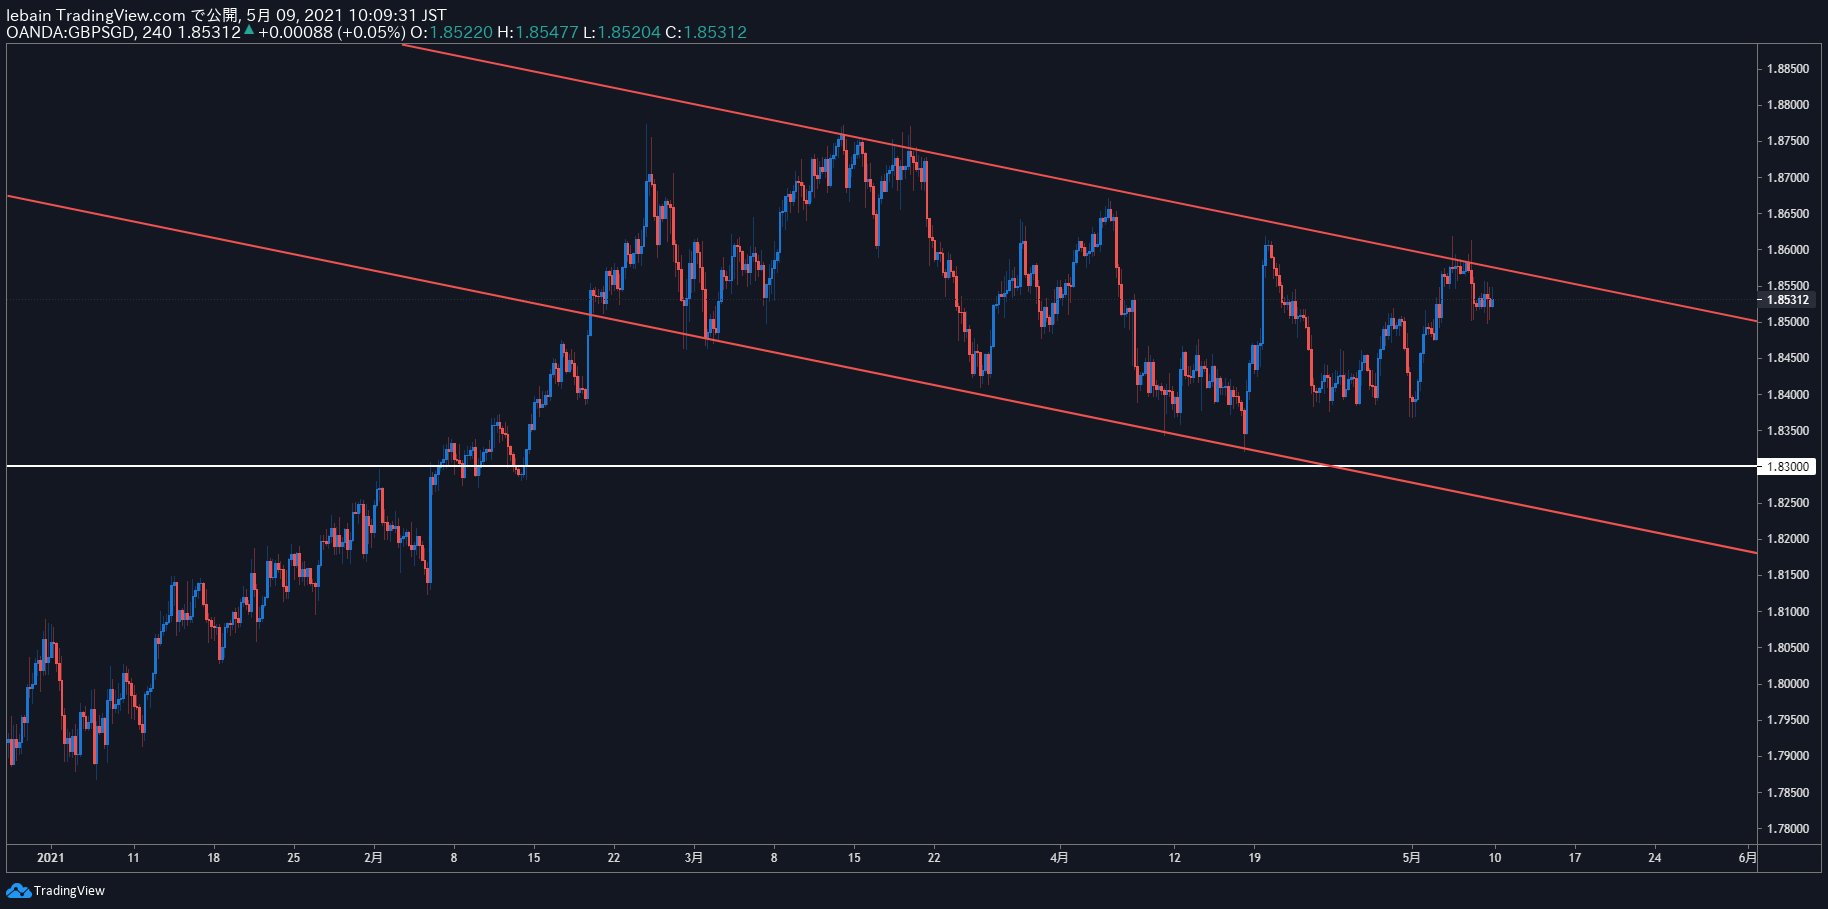Click the 25 date label before 2月
The image size is (1828, 909).
(x=293, y=858)
